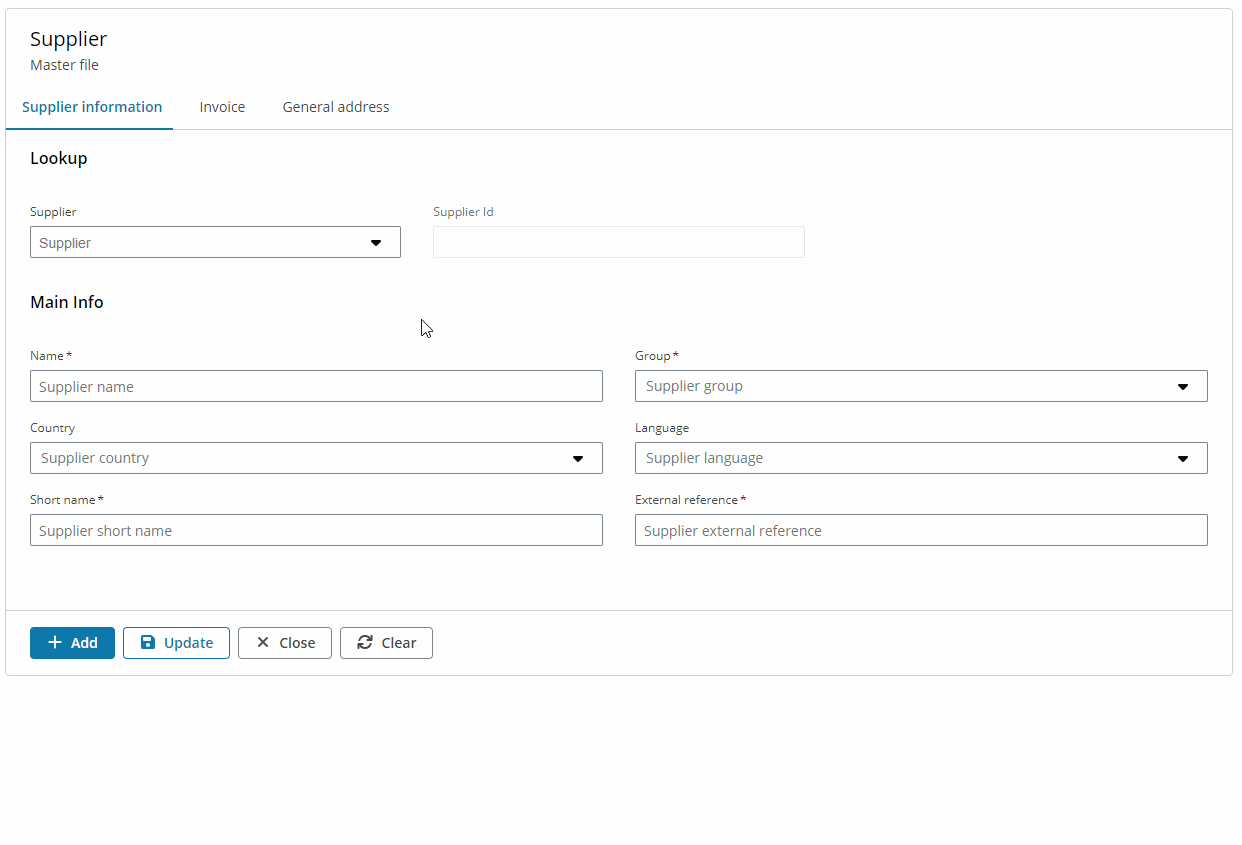This screenshot has height=845, width=1242.
Task: Click the save icon on Update button
Action: 148,643
